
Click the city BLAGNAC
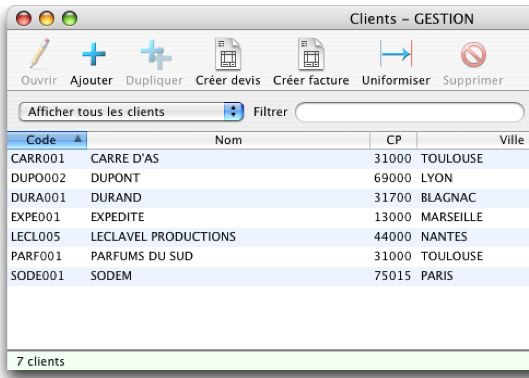click(x=448, y=197)
